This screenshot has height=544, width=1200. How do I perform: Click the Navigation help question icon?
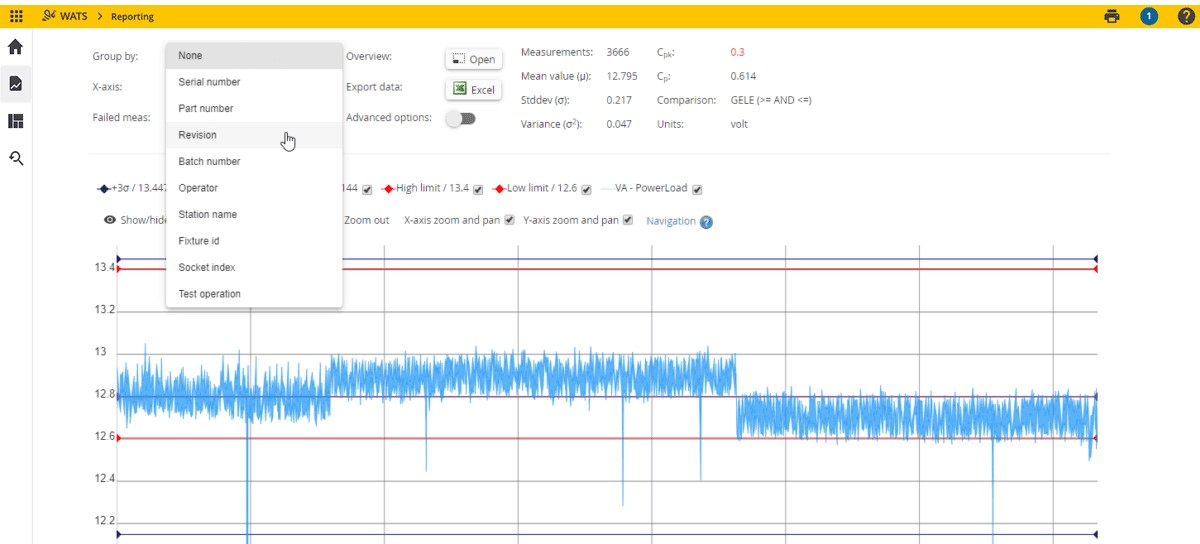706,222
